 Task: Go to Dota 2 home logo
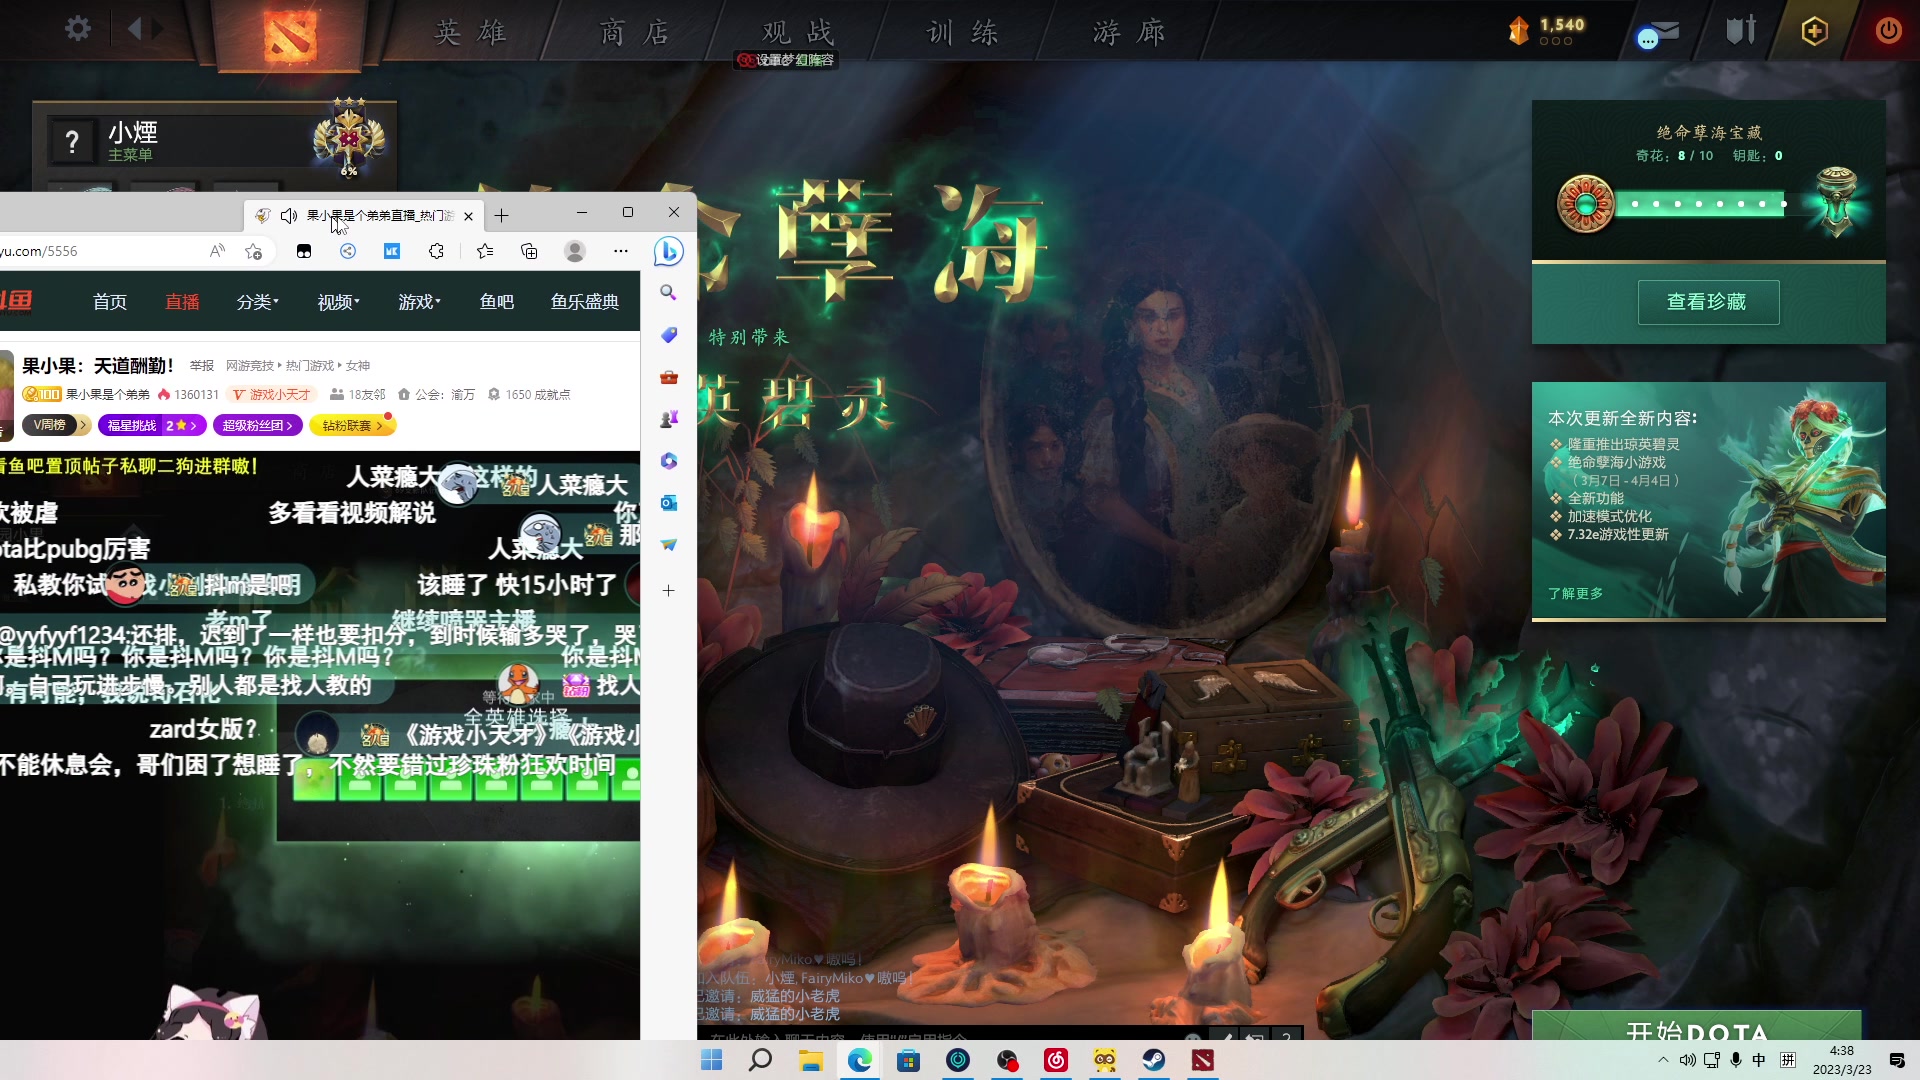(290, 35)
